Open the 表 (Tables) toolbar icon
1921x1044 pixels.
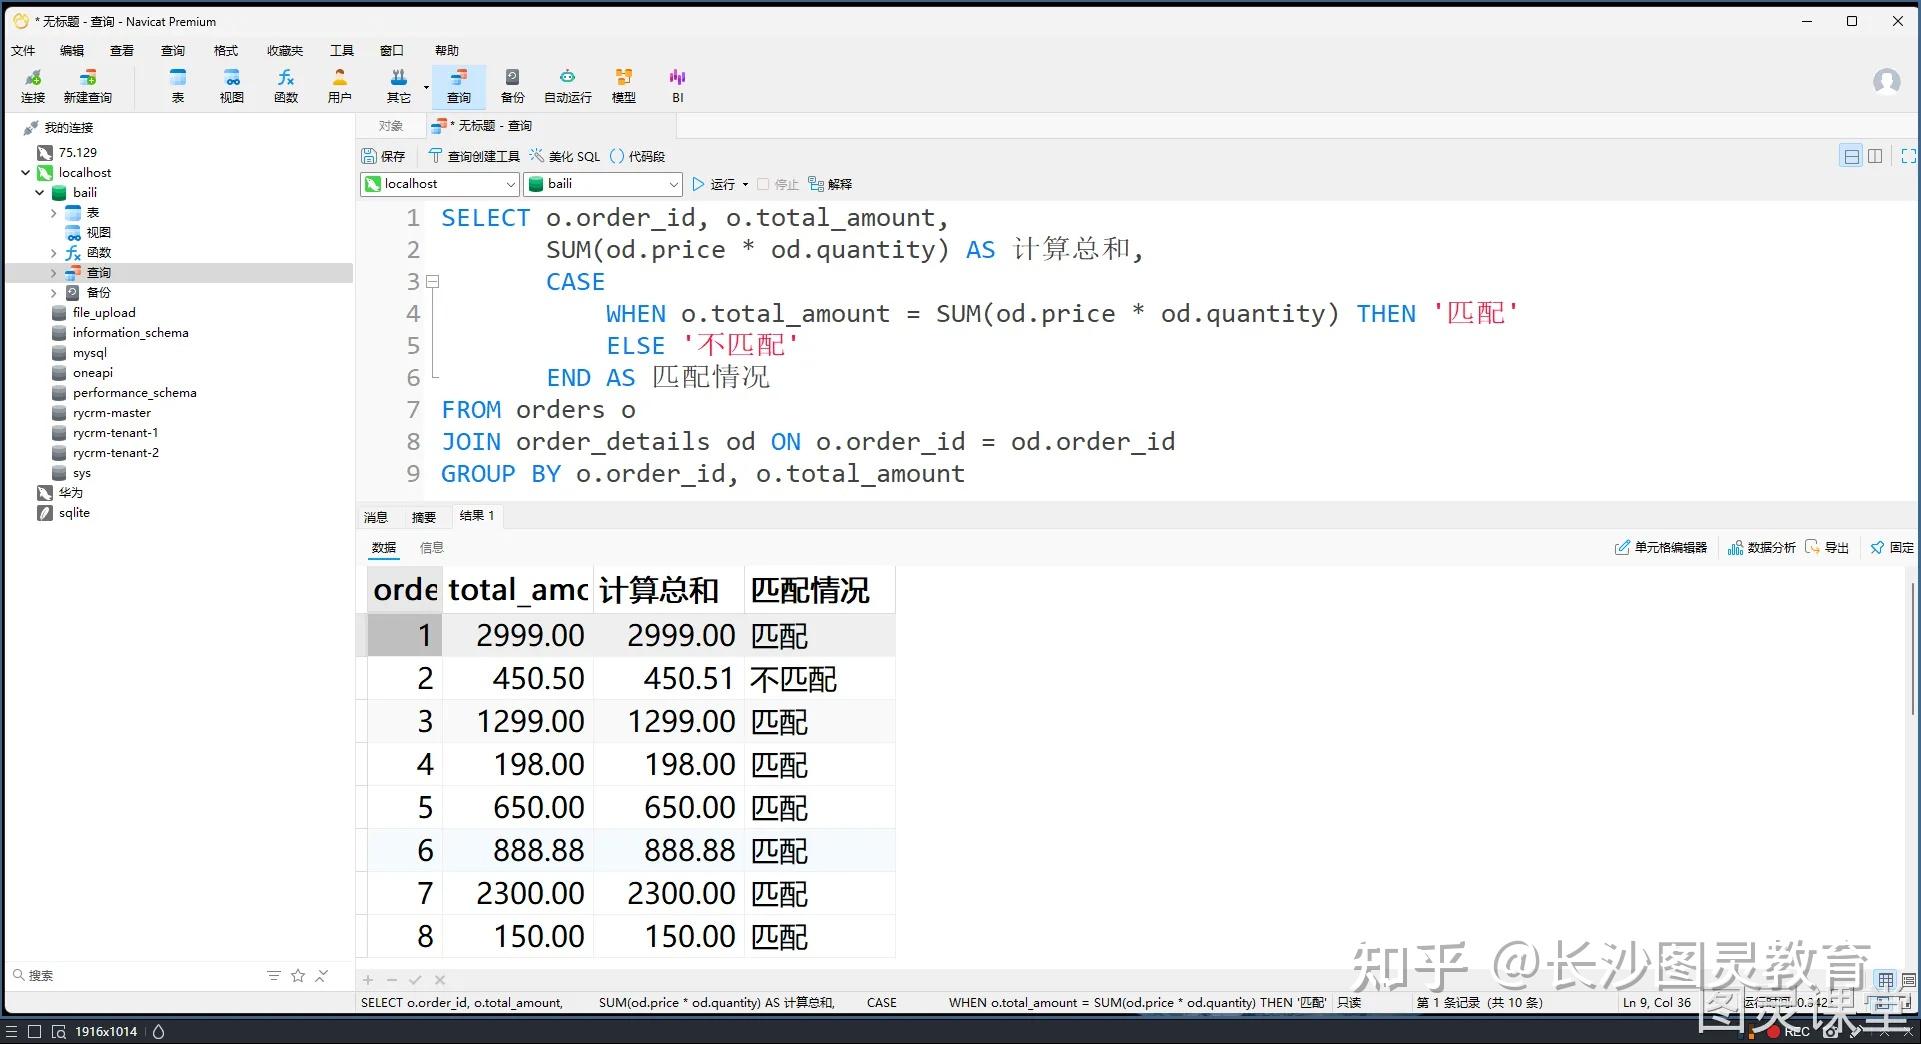177,85
